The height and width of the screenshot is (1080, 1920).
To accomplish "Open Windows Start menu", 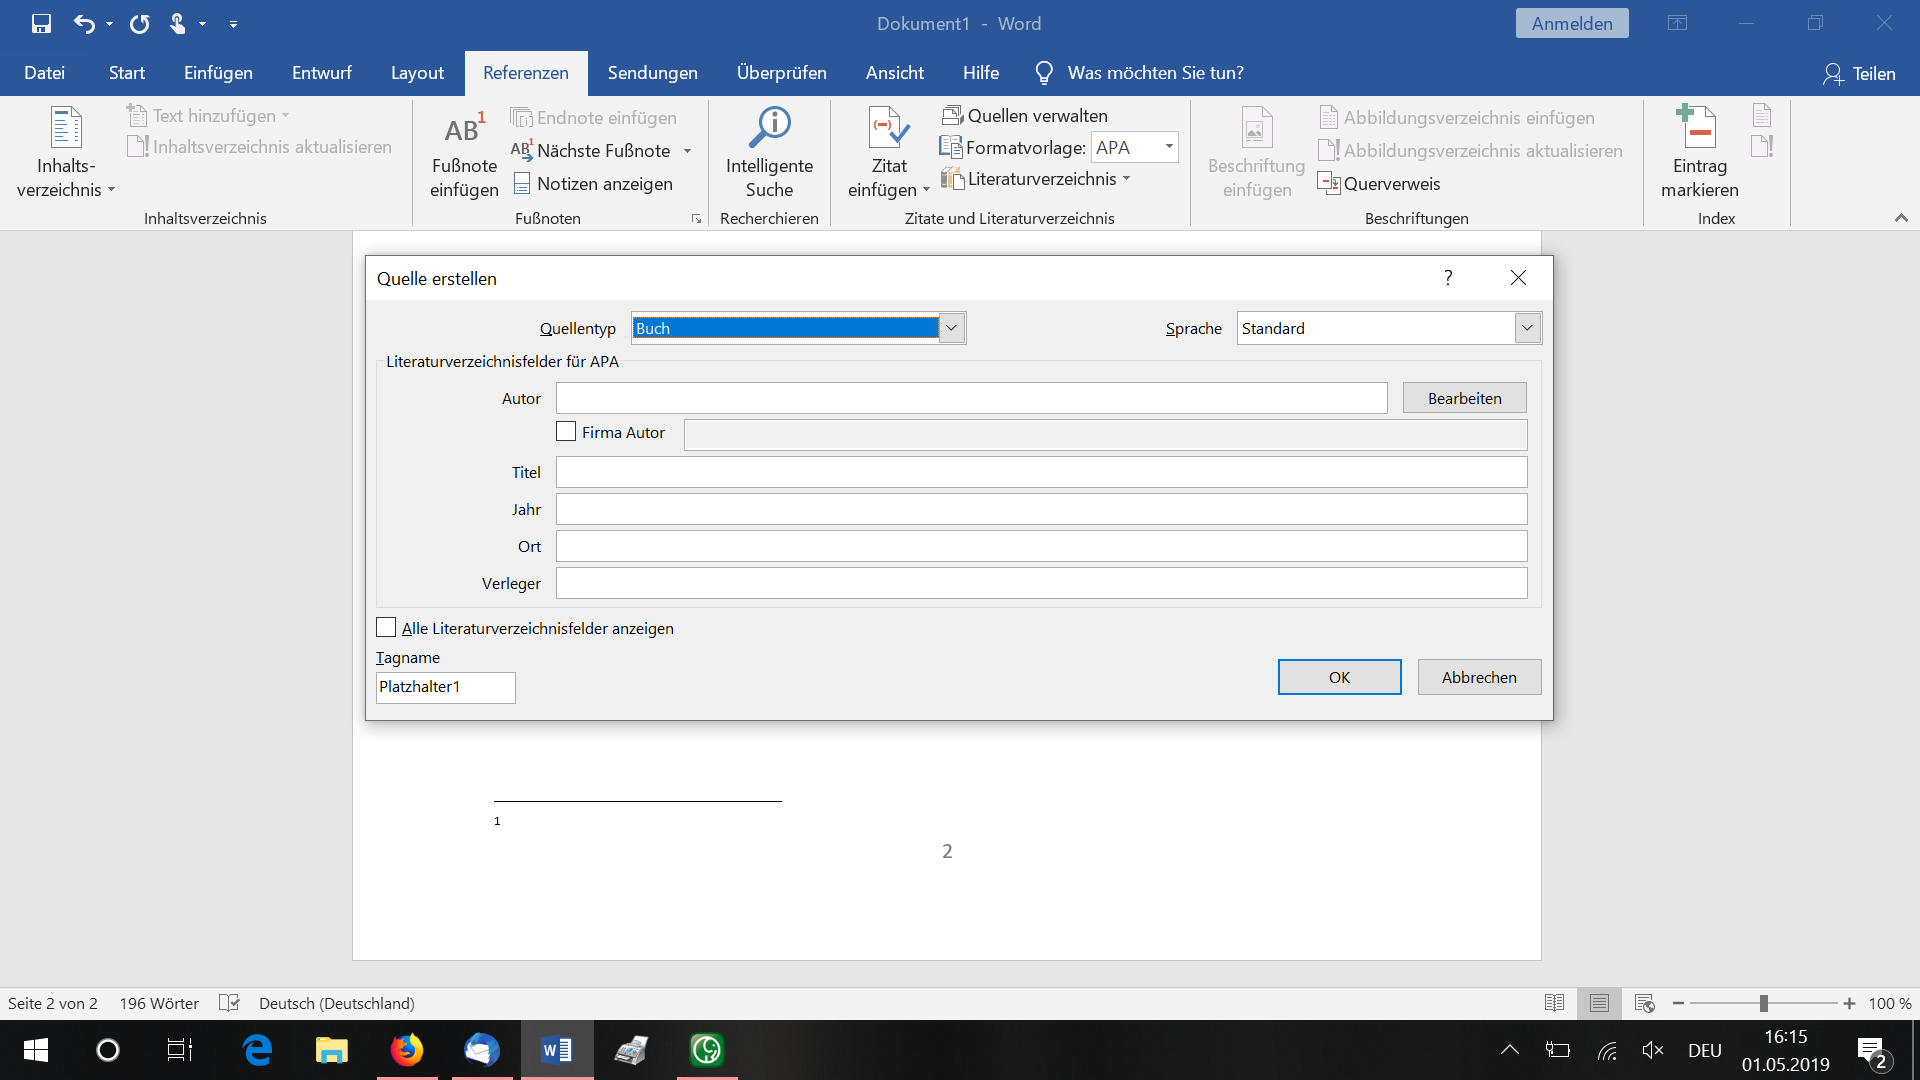I will coord(36,1050).
